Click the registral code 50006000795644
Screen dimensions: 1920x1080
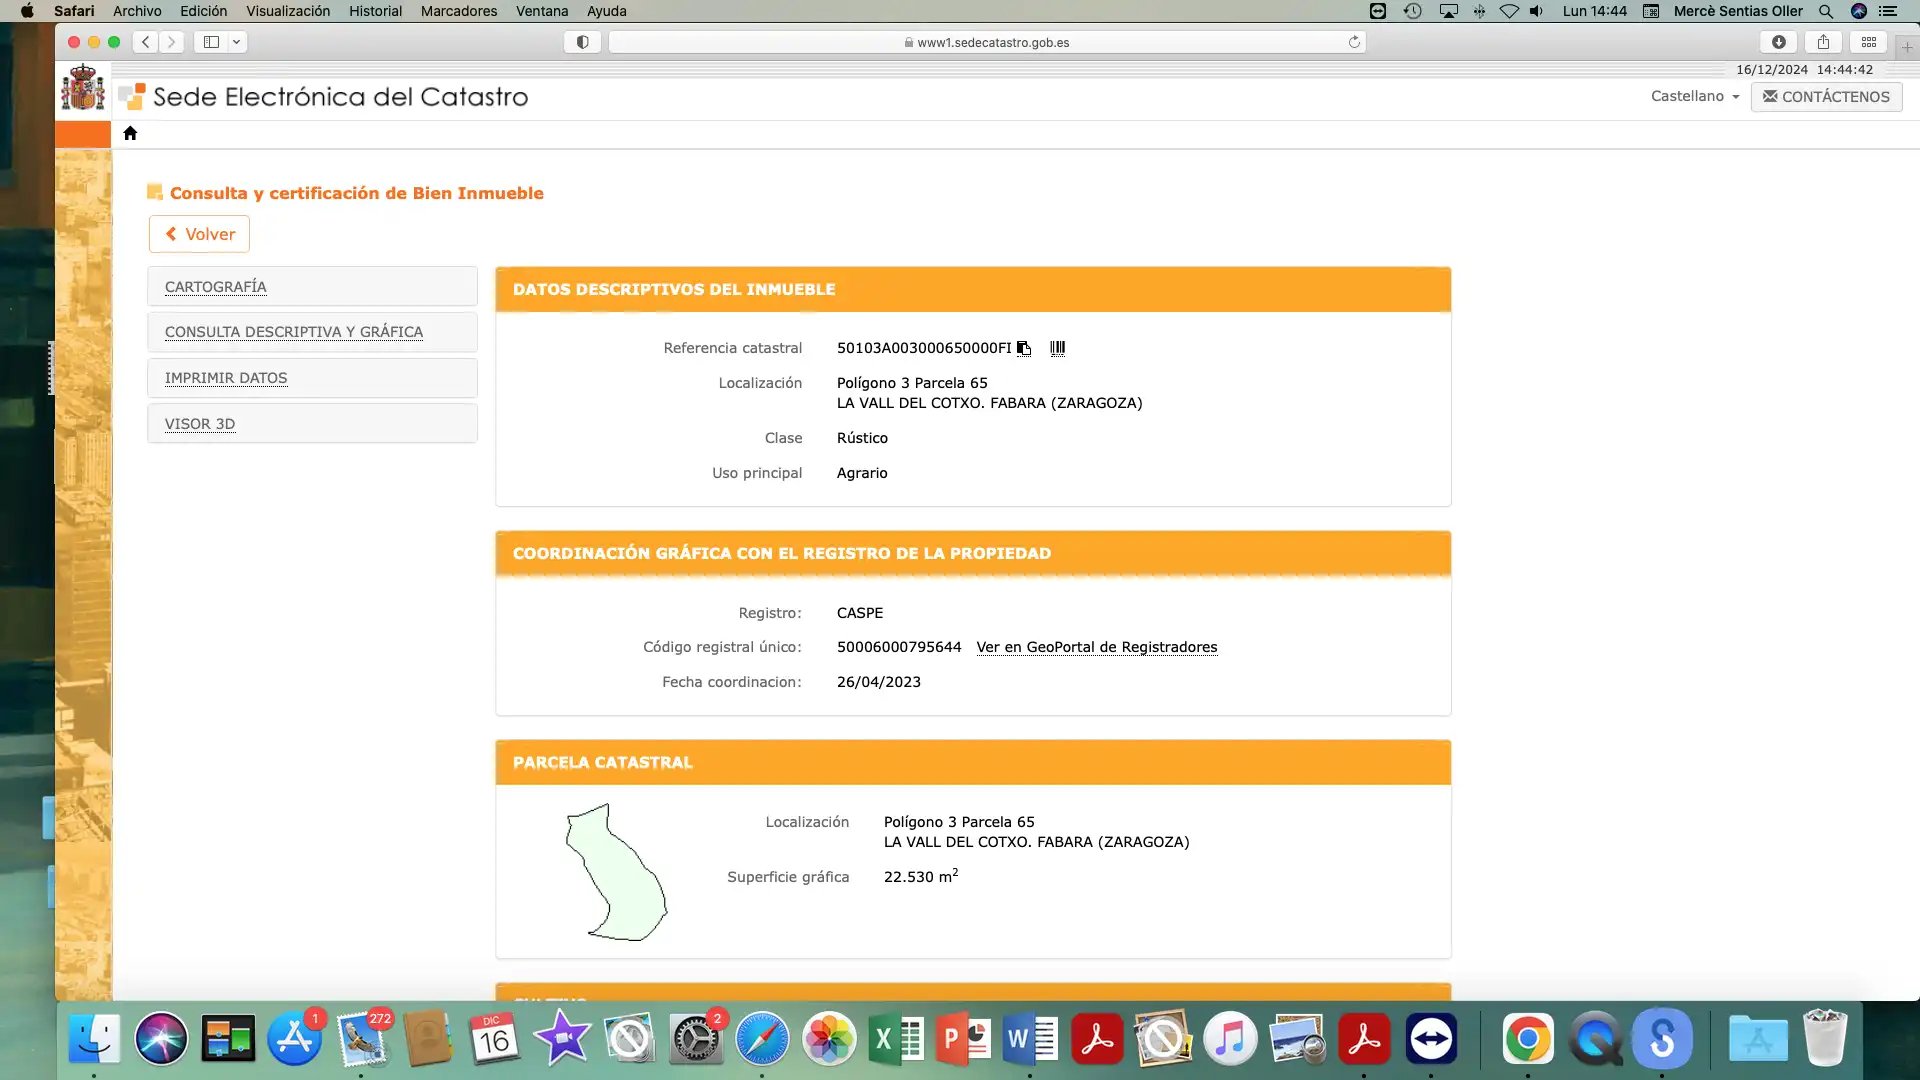(899, 647)
